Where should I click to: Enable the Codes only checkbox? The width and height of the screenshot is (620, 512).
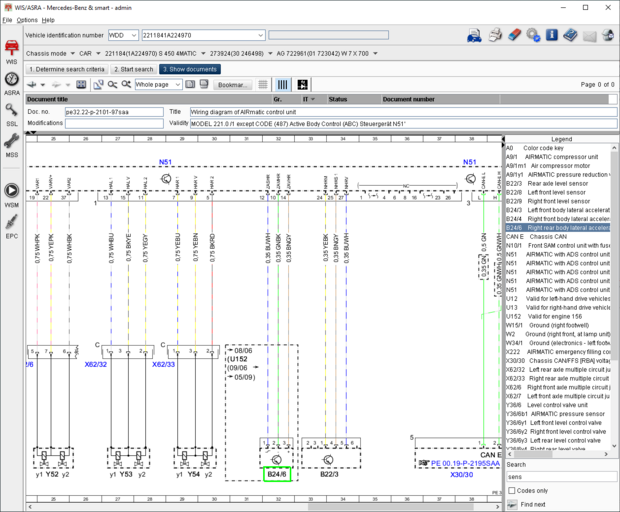tap(512, 491)
